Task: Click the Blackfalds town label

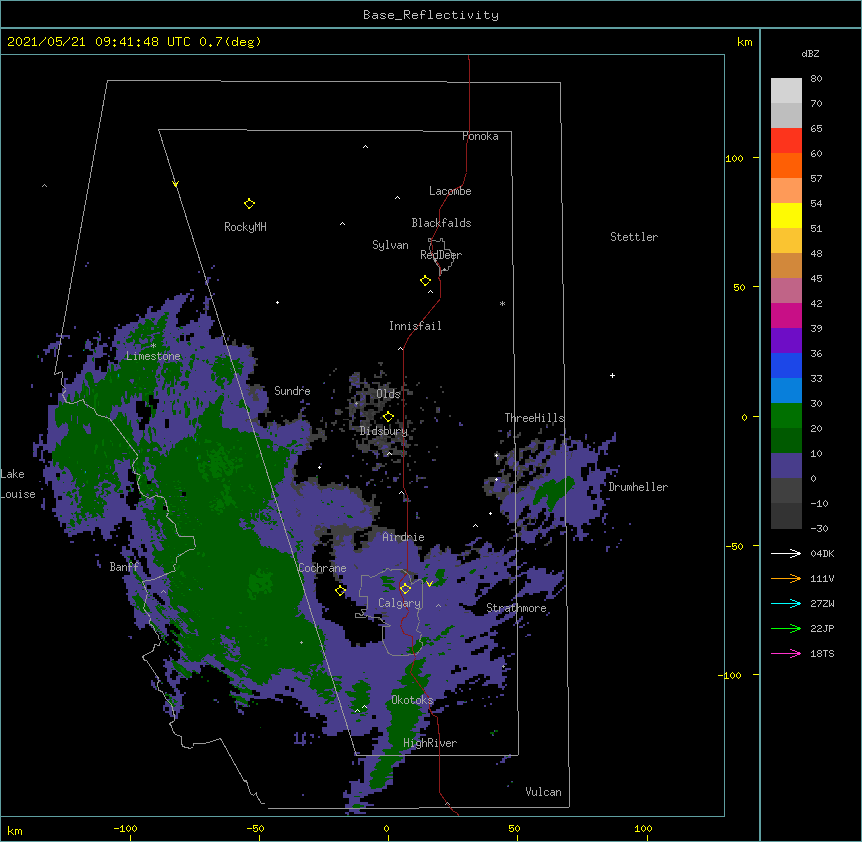Action: pos(441,223)
